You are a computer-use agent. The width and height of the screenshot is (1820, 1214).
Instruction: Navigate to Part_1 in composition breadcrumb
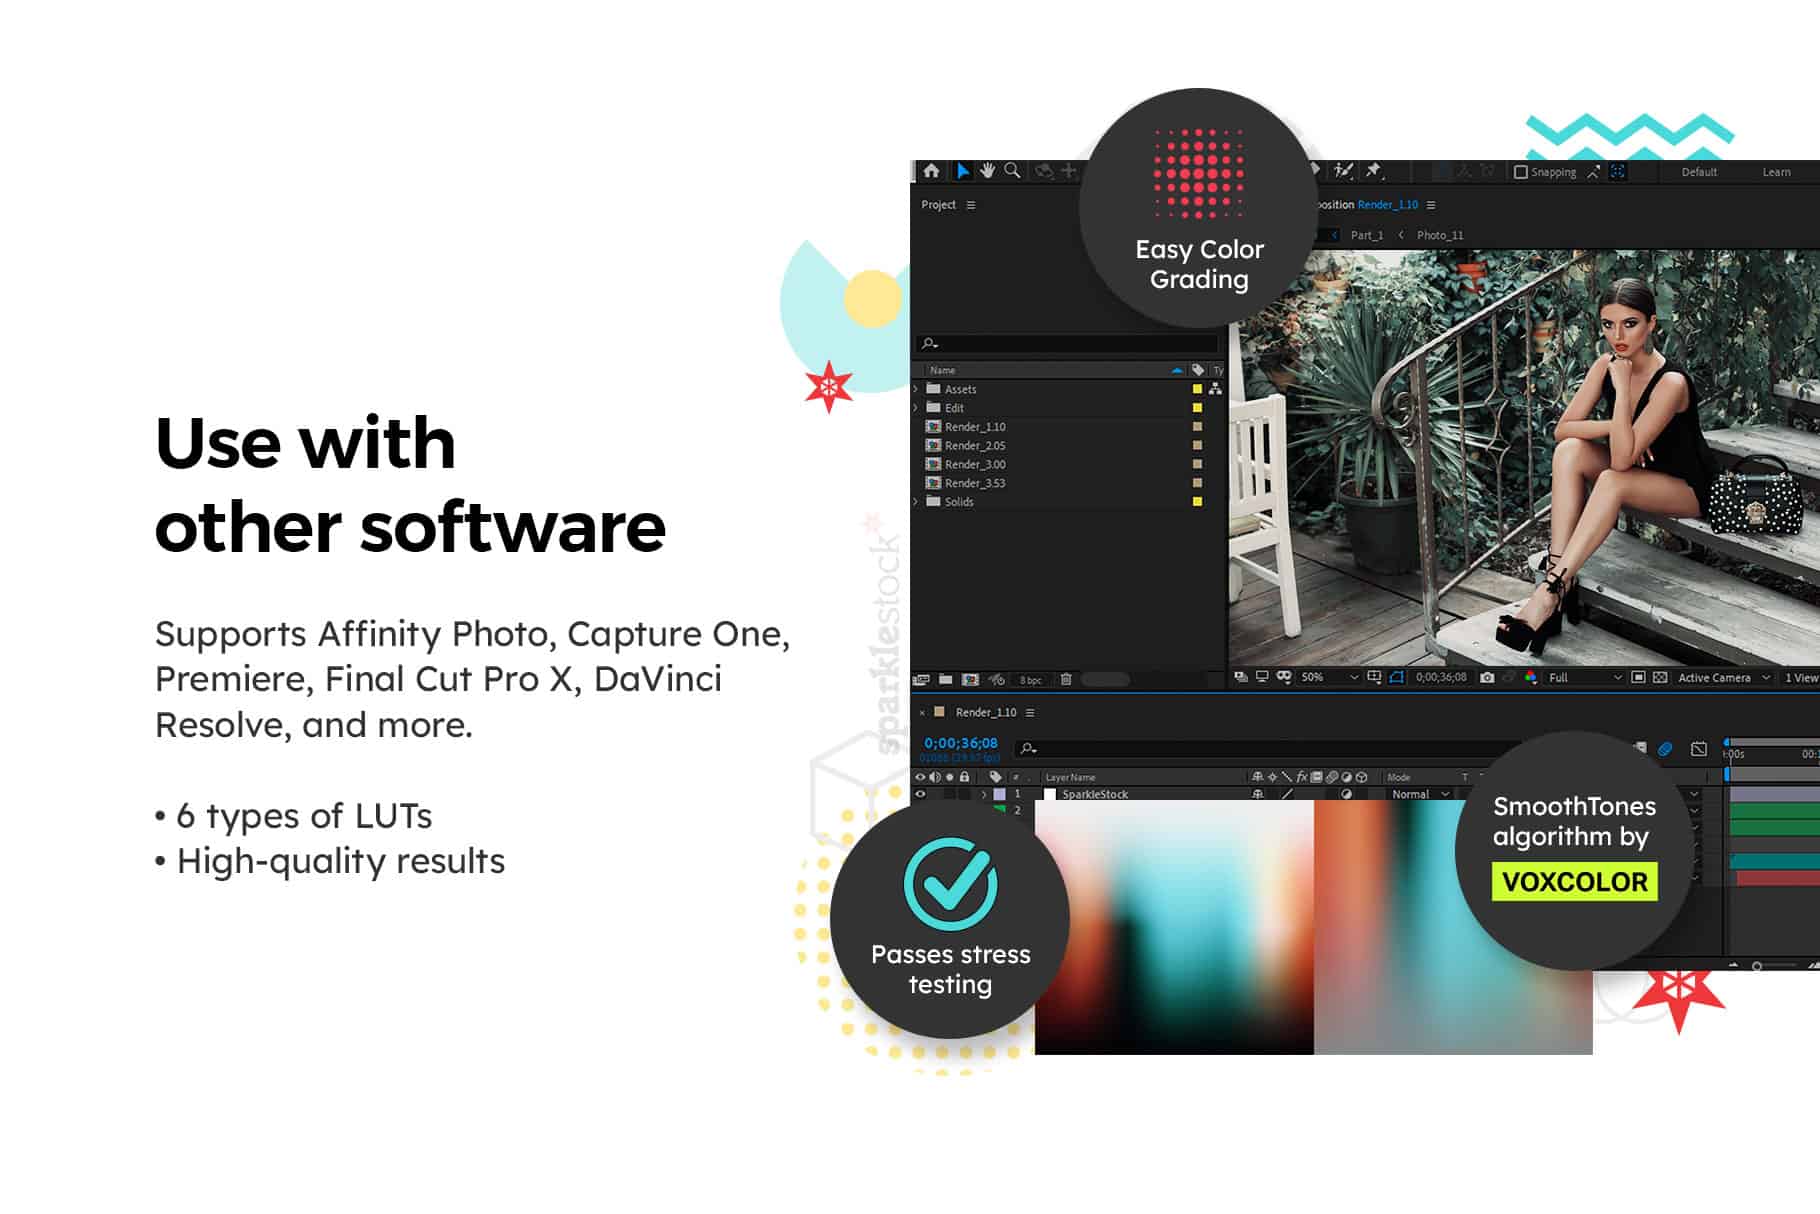point(1366,236)
